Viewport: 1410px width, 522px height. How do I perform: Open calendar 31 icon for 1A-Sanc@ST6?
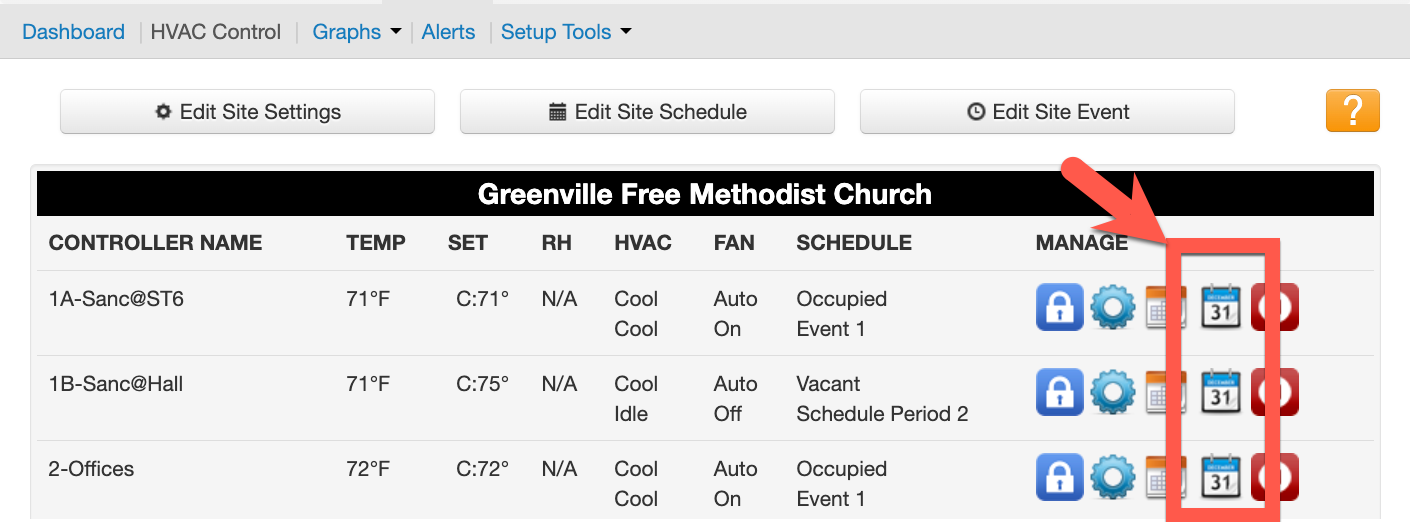tap(1220, 306)
